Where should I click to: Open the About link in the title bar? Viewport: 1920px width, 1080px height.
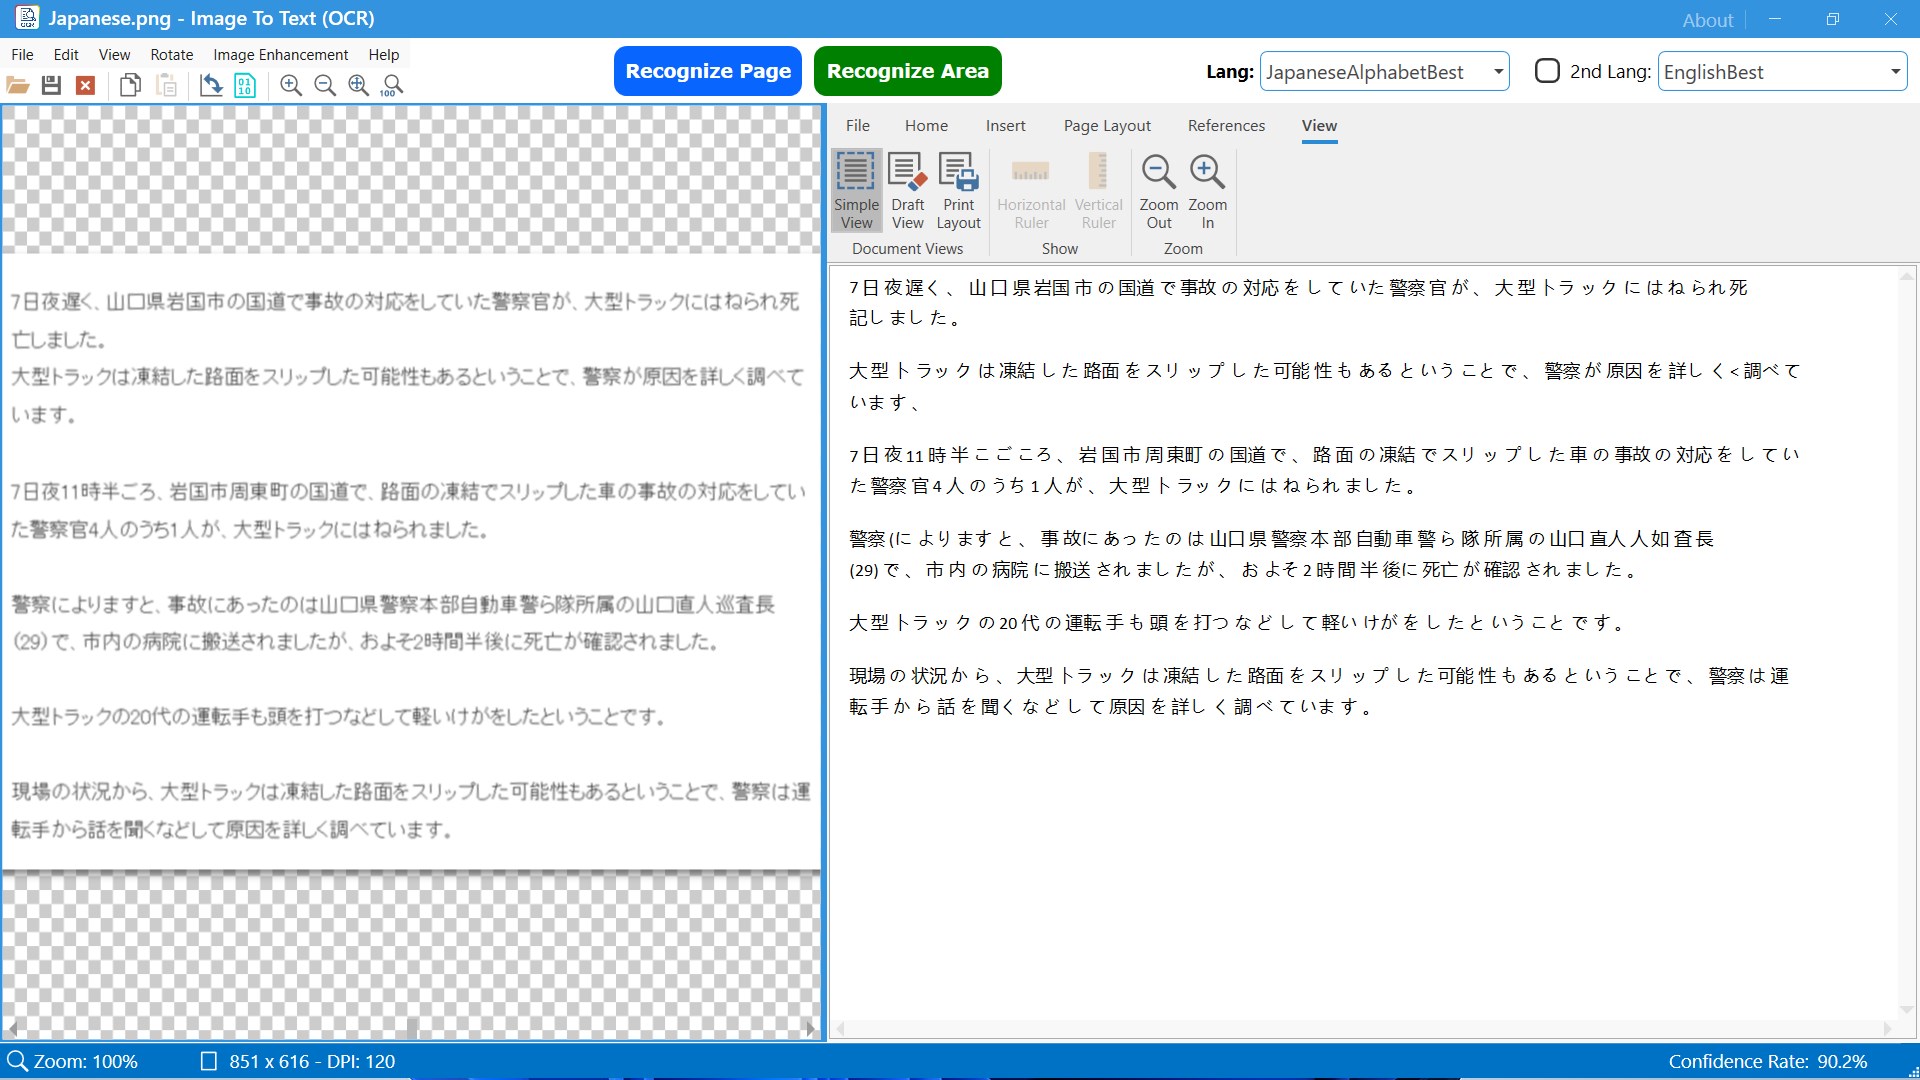click(1707, 20)
